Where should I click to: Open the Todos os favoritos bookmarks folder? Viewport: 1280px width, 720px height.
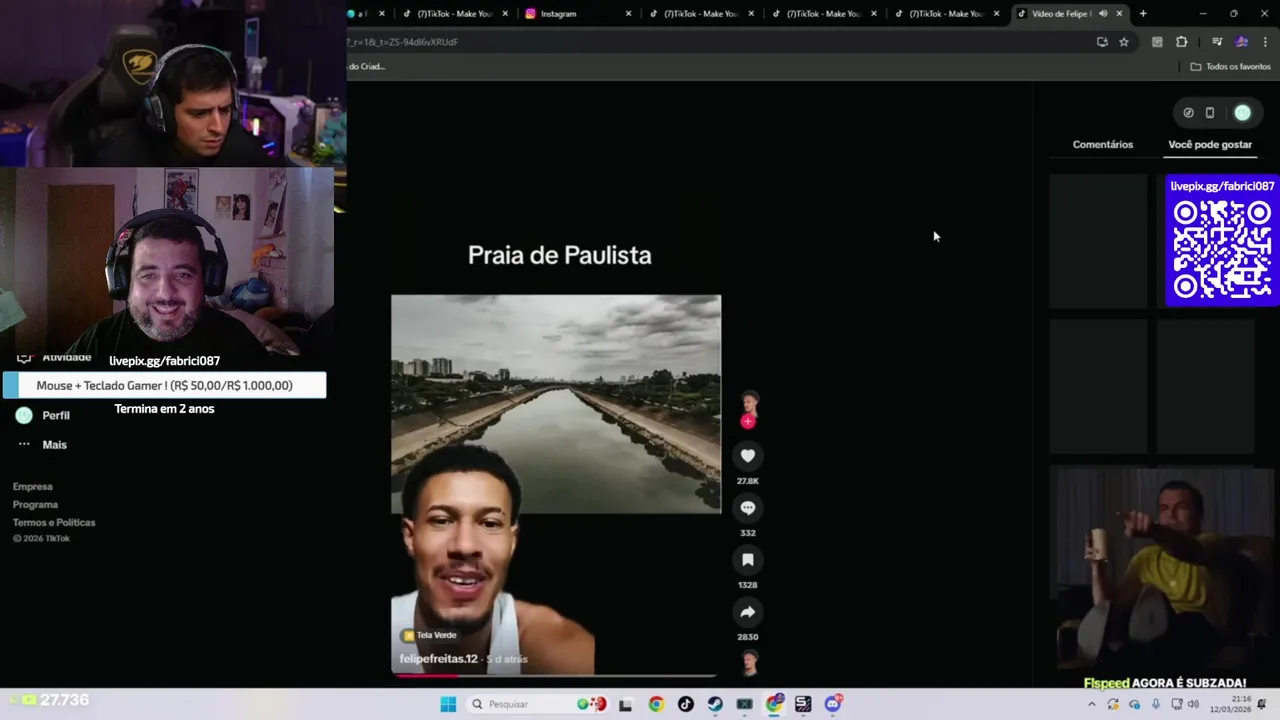point(1230,67)
